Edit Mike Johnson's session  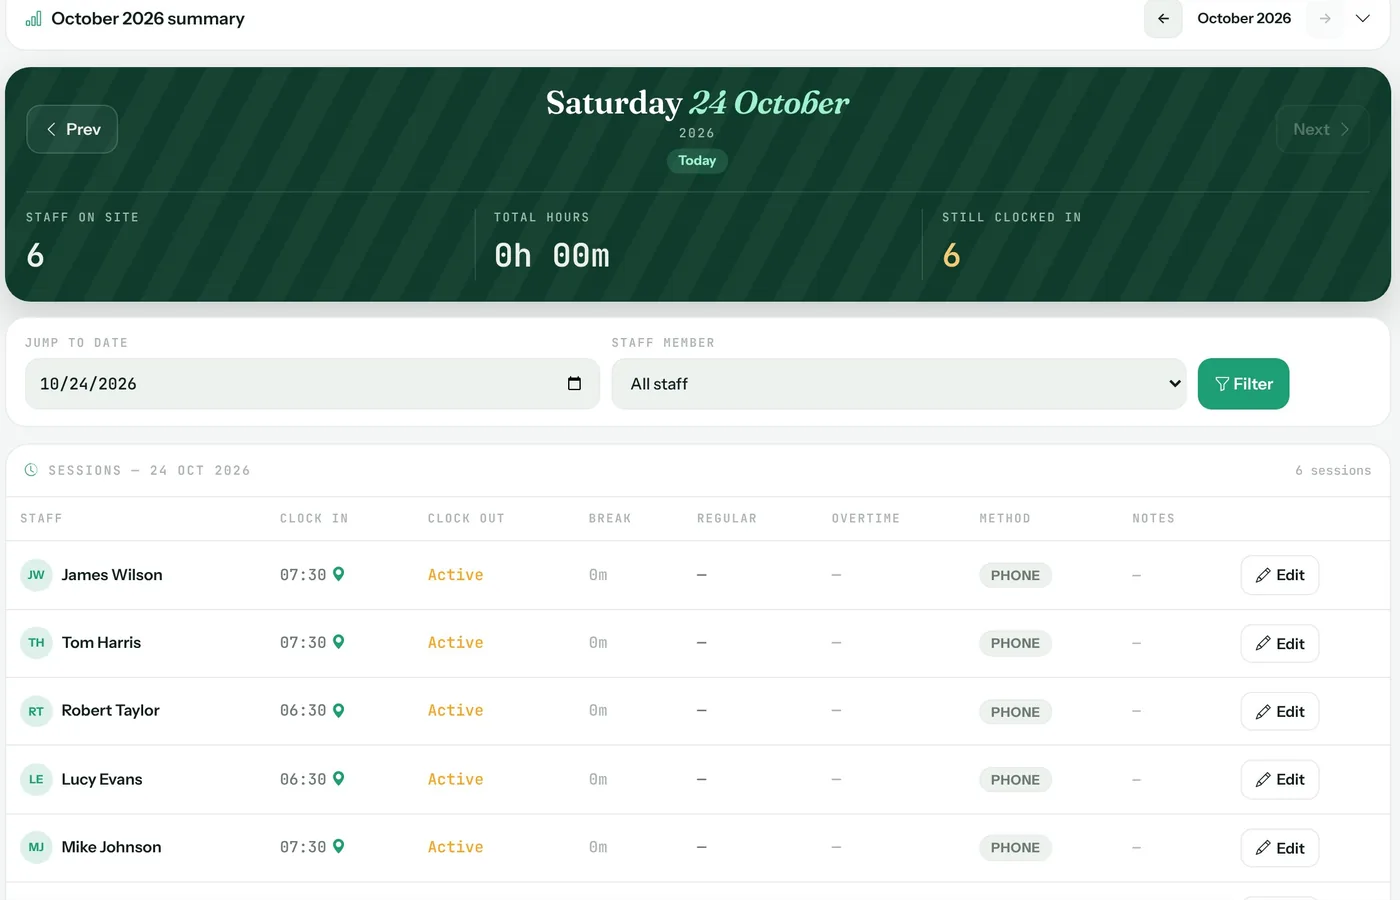click(x=1279, y=847)
